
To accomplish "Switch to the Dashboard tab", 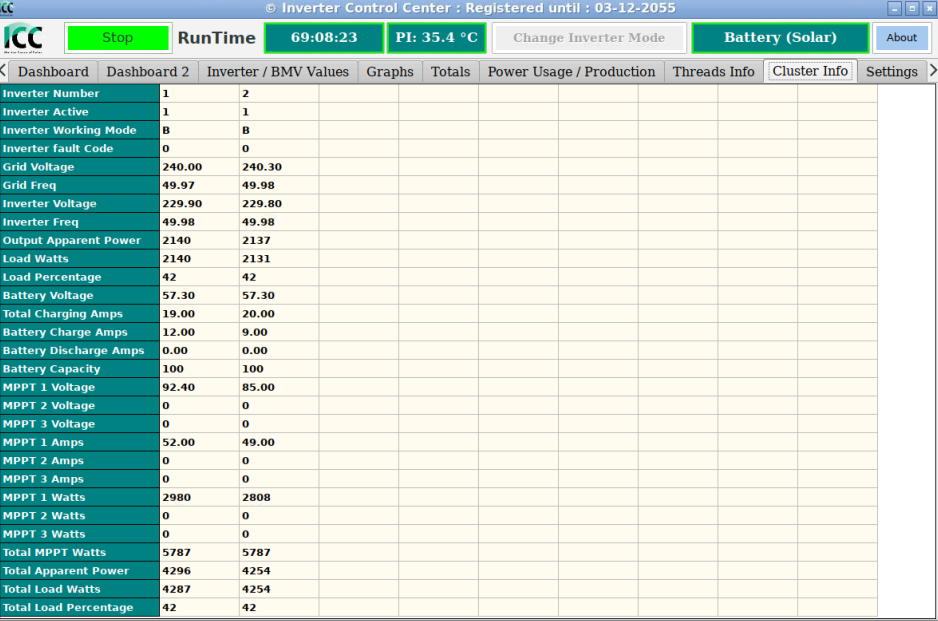I will [x=53, y=72].
